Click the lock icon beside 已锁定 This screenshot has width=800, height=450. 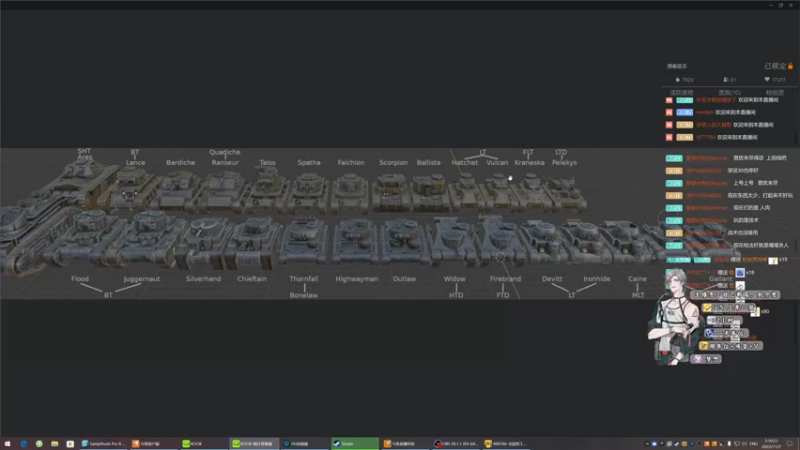click(790, 66)
